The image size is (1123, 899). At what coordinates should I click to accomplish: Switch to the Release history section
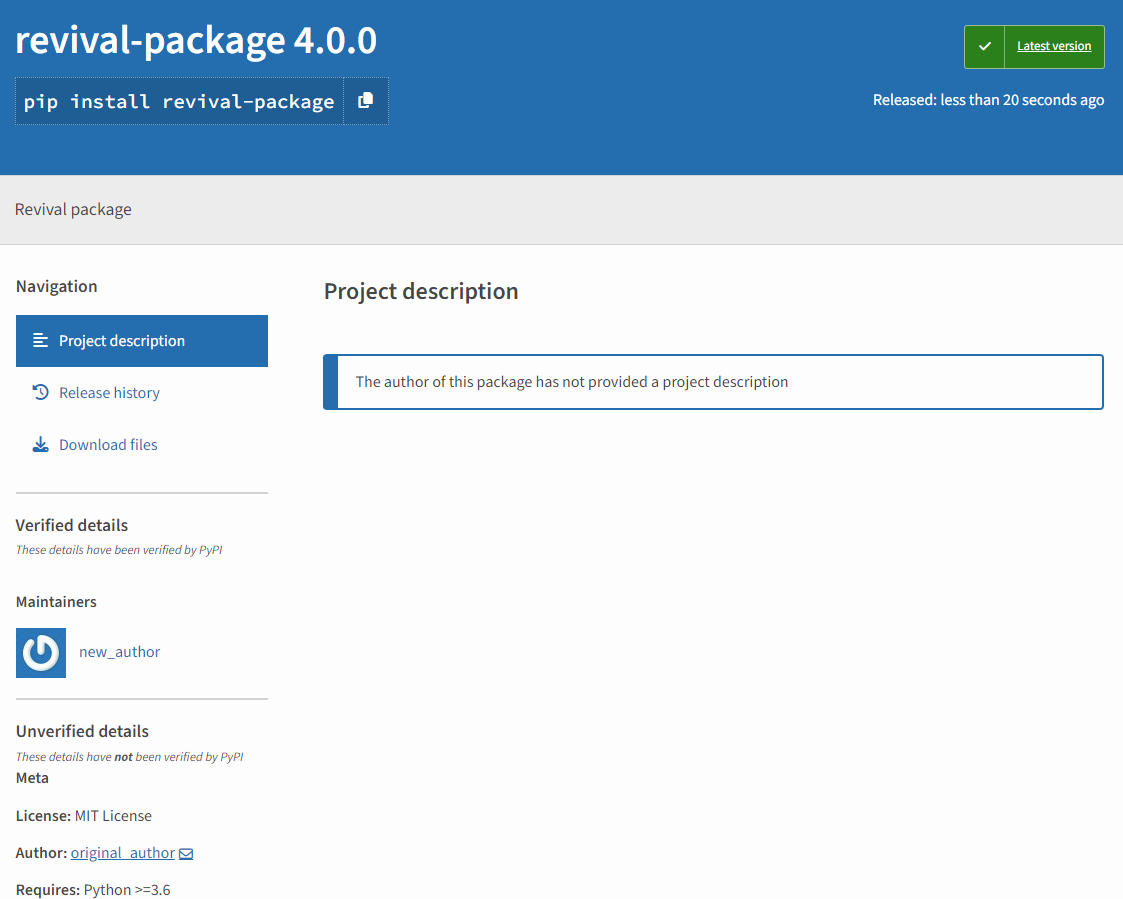[x=107, y=392]
